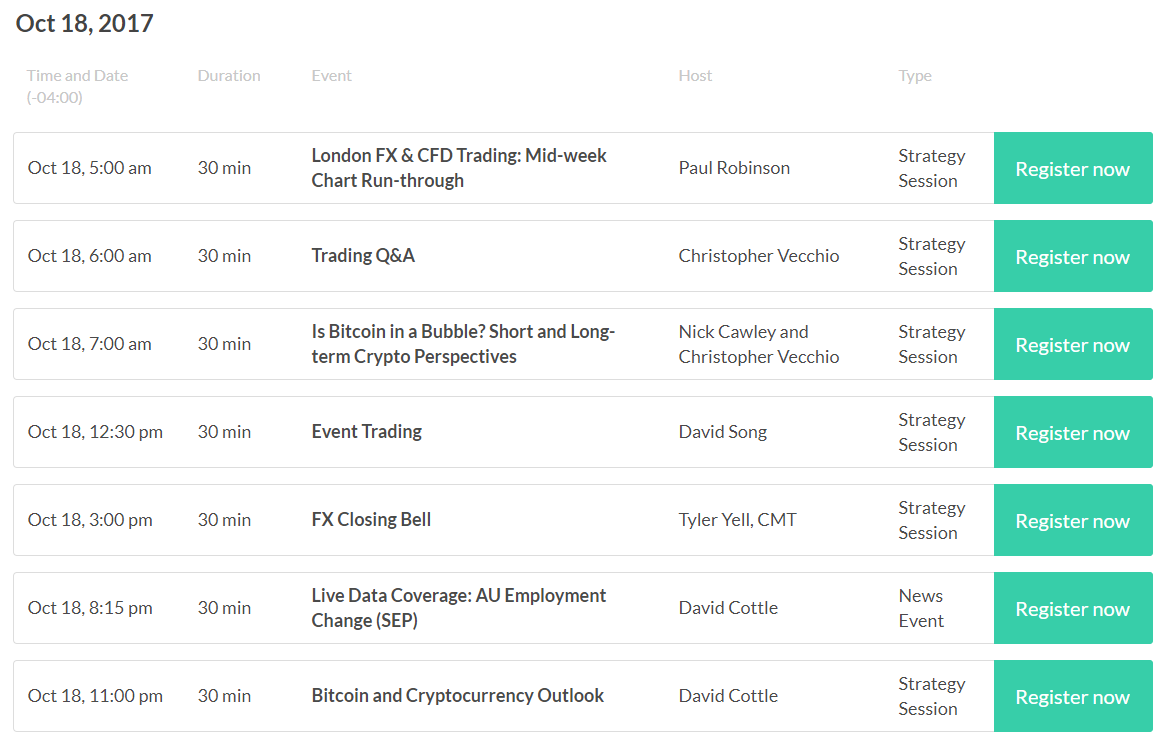
Task: Open London FX & CFD Trading event title
Action: (x=458, y=168)
